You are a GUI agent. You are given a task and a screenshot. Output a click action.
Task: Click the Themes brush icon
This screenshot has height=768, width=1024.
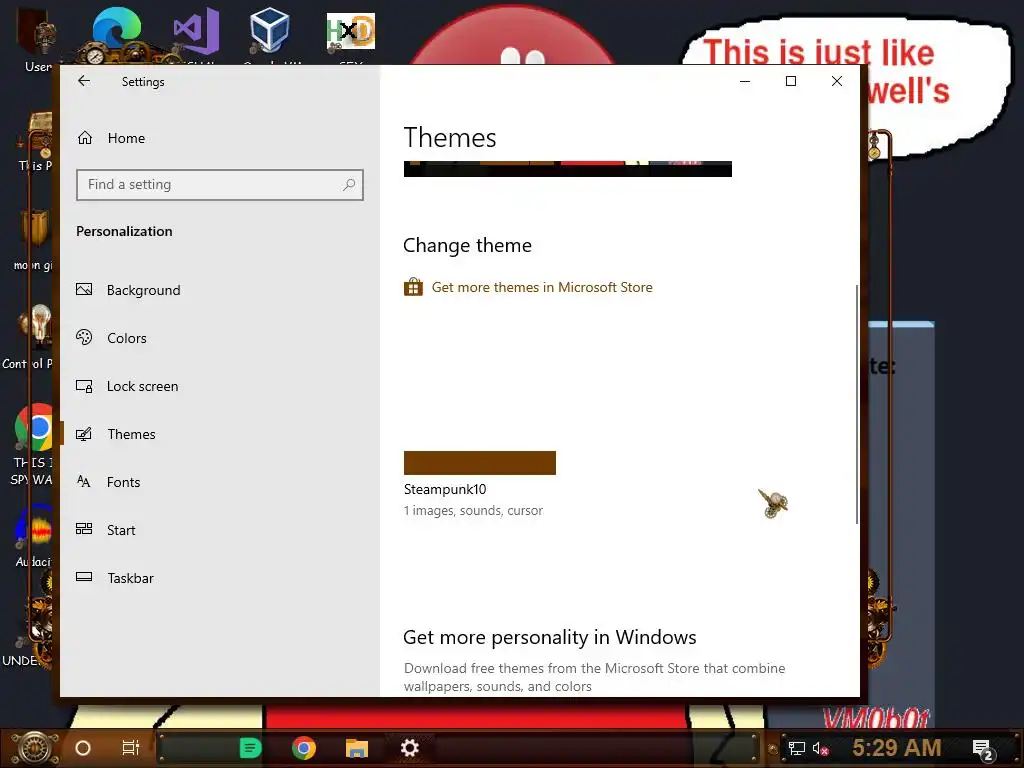coord(84,434)
